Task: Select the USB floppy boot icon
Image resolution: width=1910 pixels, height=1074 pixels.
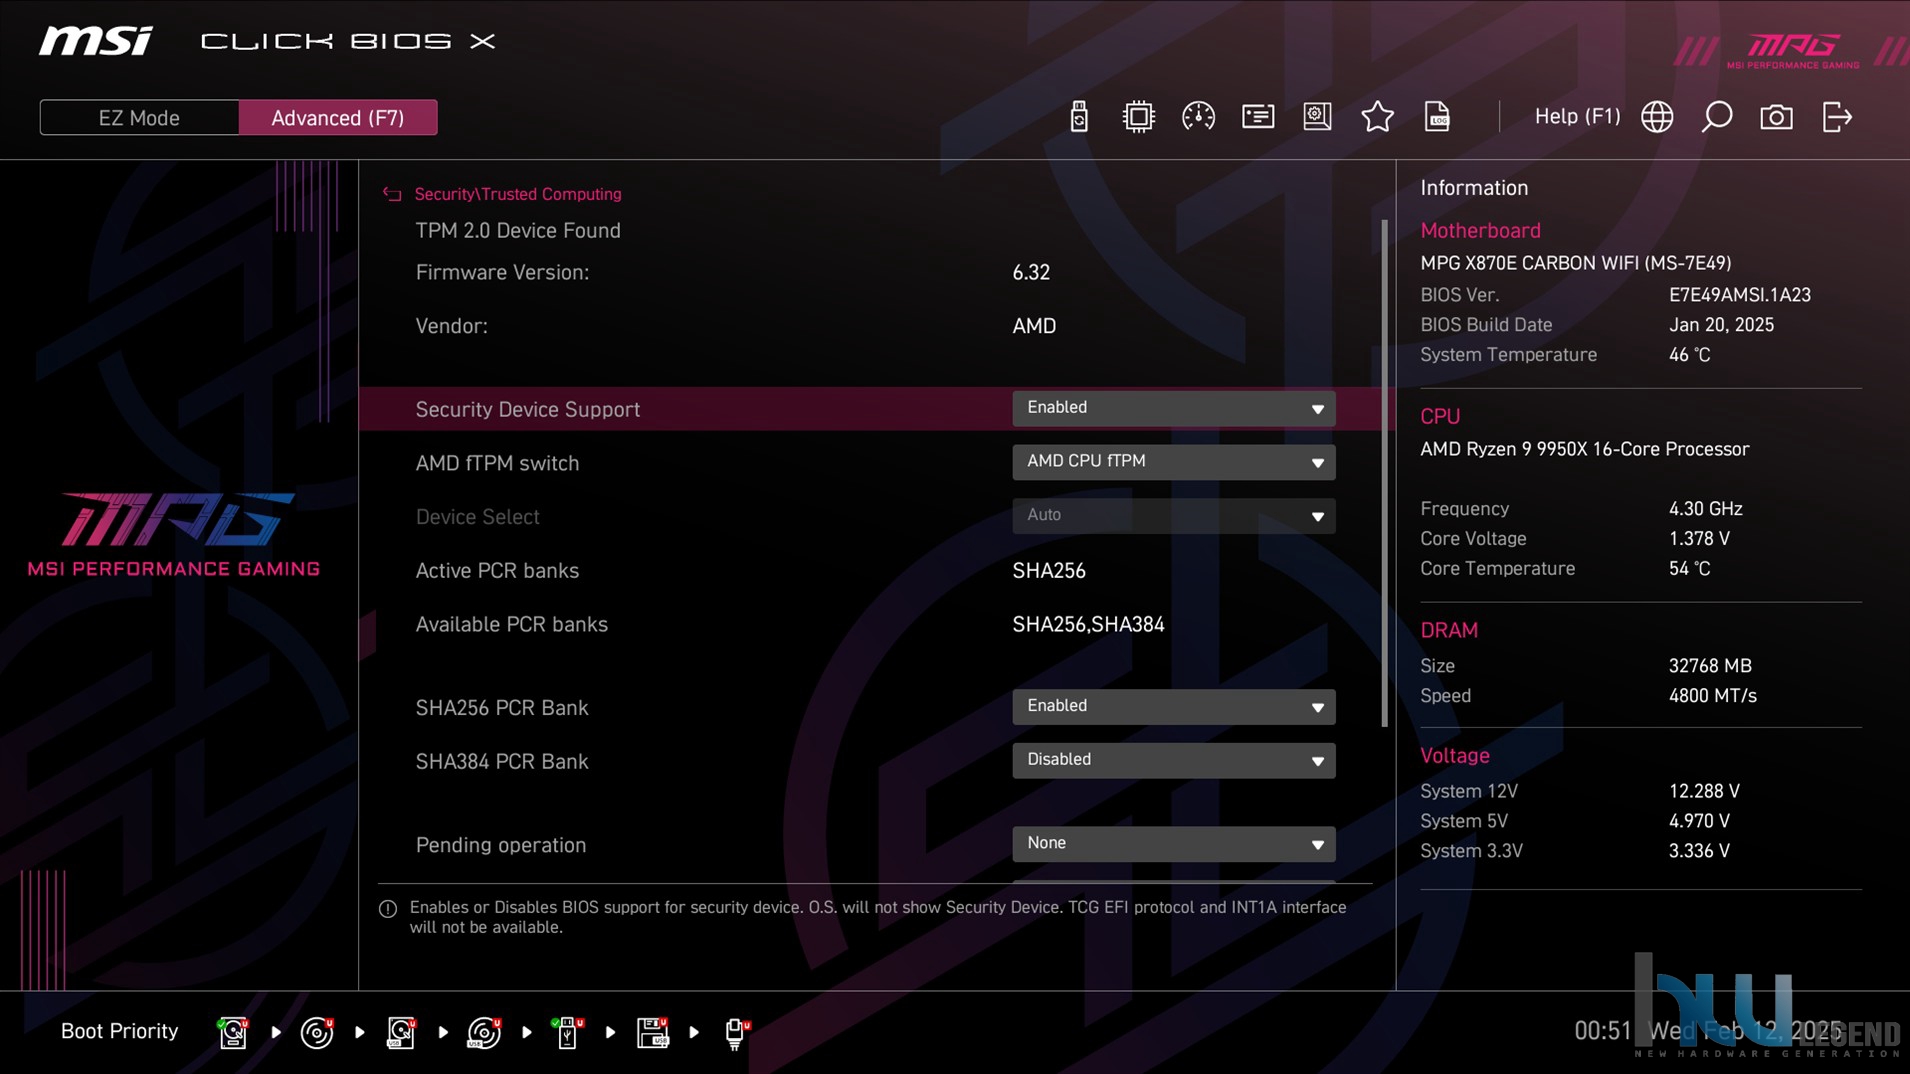Action: pyautogui.click(x=652, y=1032)
